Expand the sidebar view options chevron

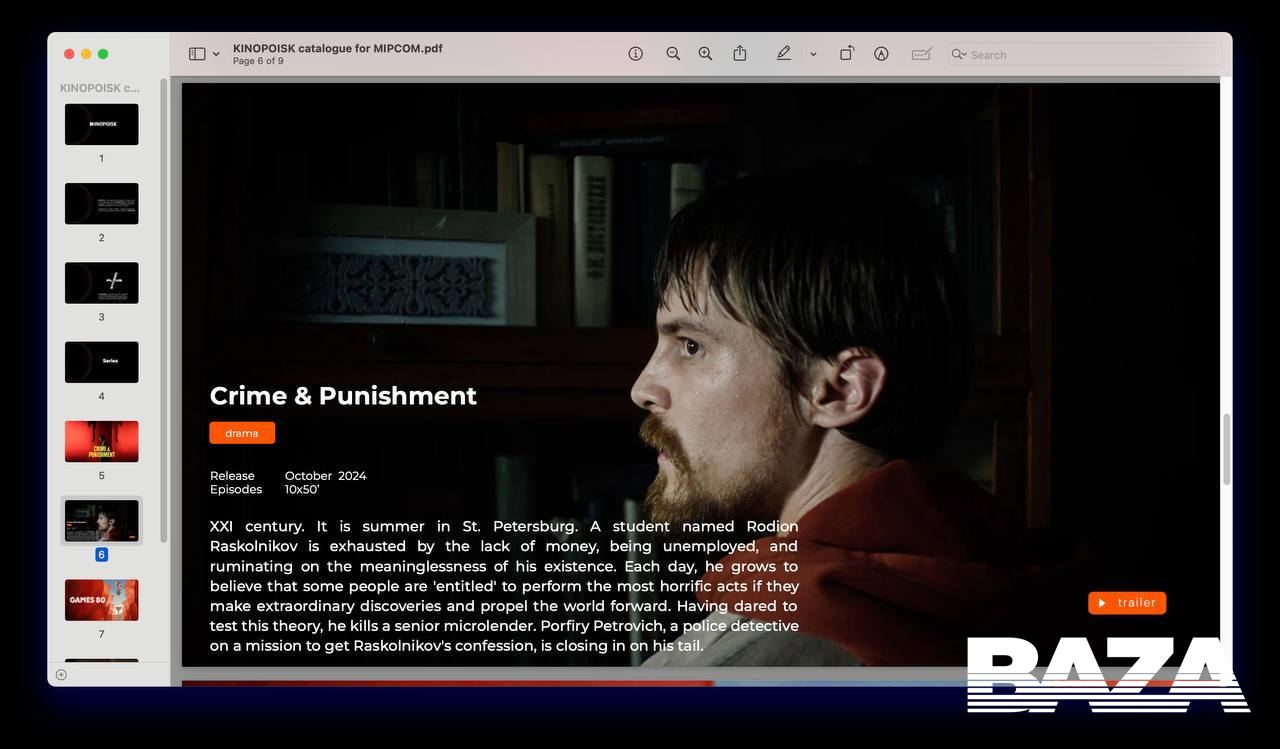pyautogui.click(x=216, y=54)
